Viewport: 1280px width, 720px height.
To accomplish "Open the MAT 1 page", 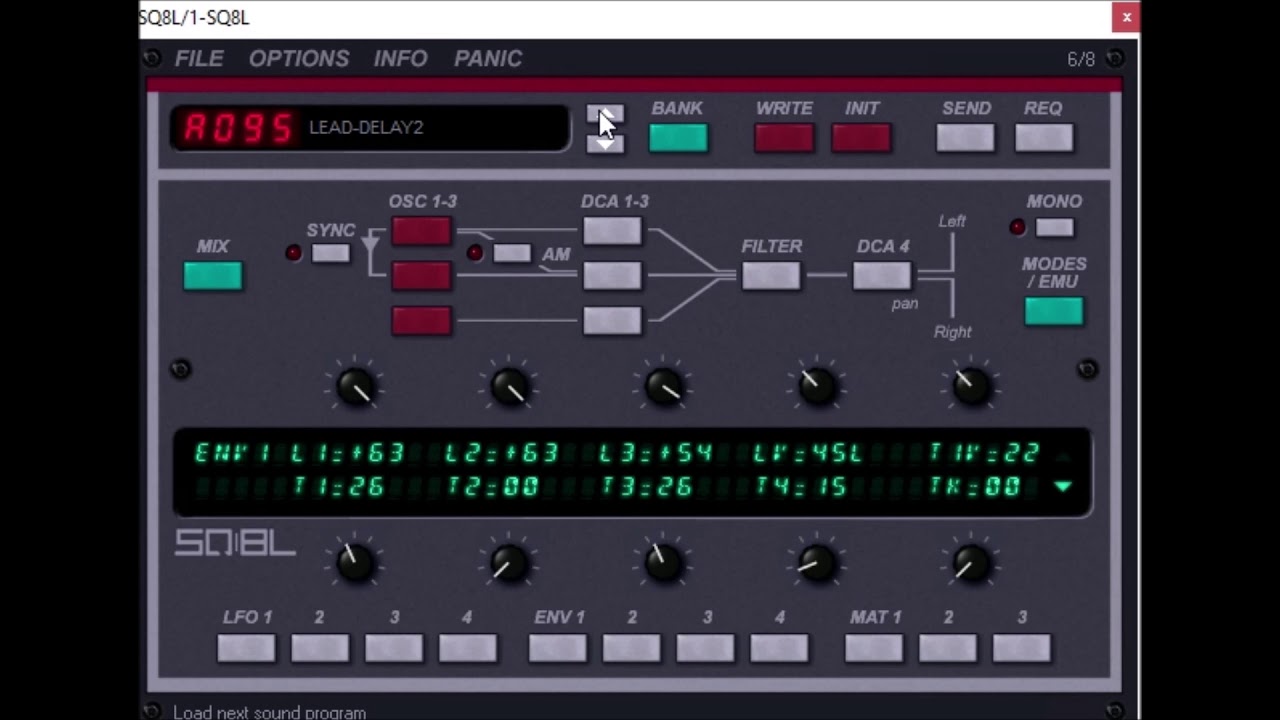I will [874, 648].
